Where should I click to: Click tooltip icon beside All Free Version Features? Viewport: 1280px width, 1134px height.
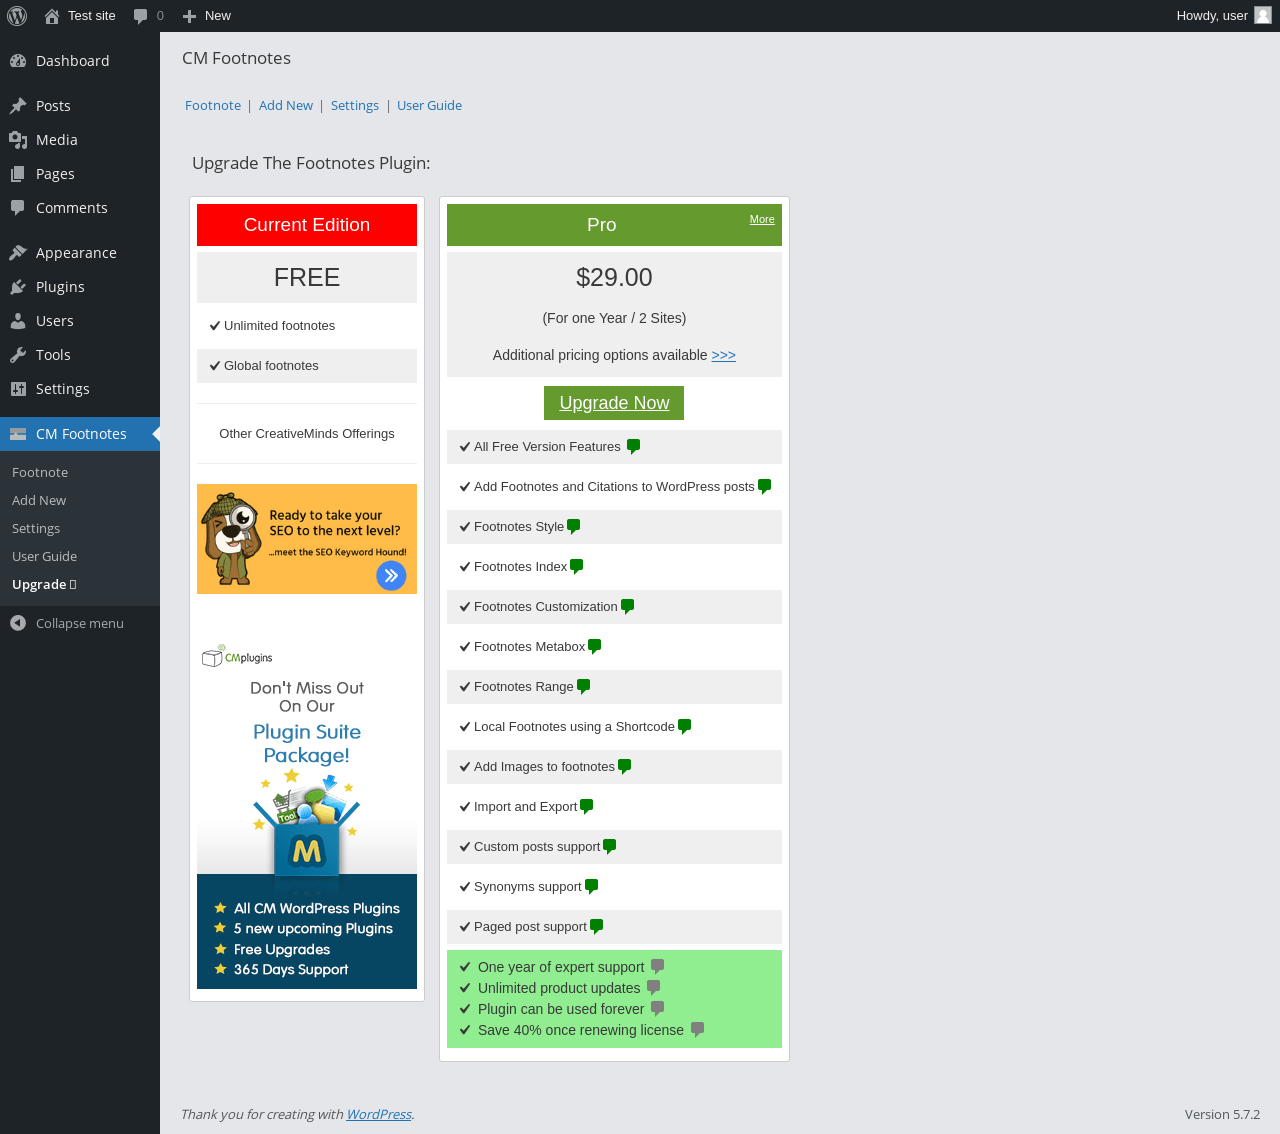(x=633, y=447)
